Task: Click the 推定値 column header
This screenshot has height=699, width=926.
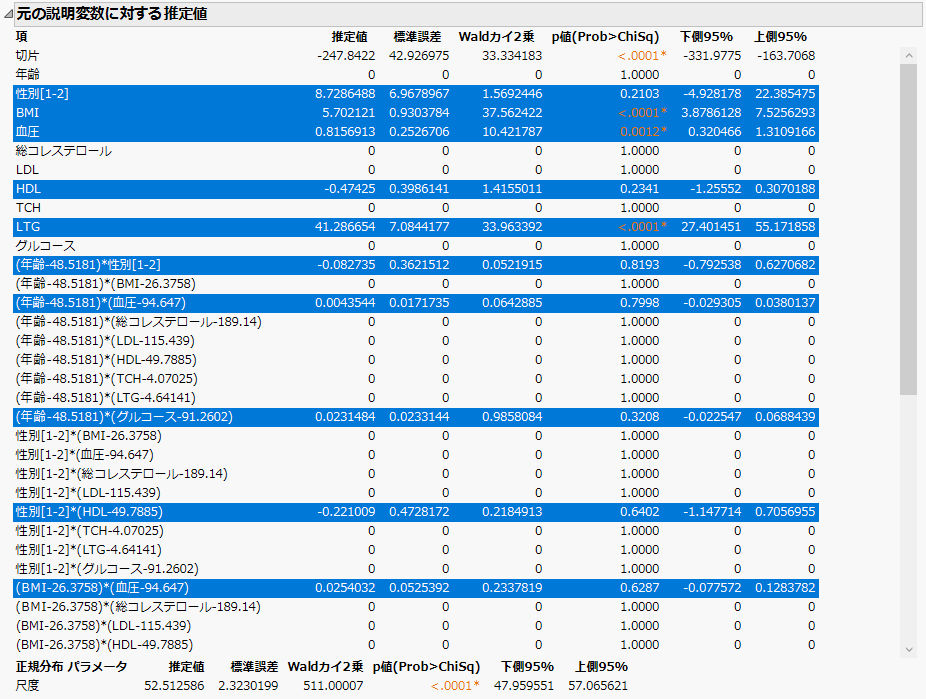Action: (x=347, y=36)
